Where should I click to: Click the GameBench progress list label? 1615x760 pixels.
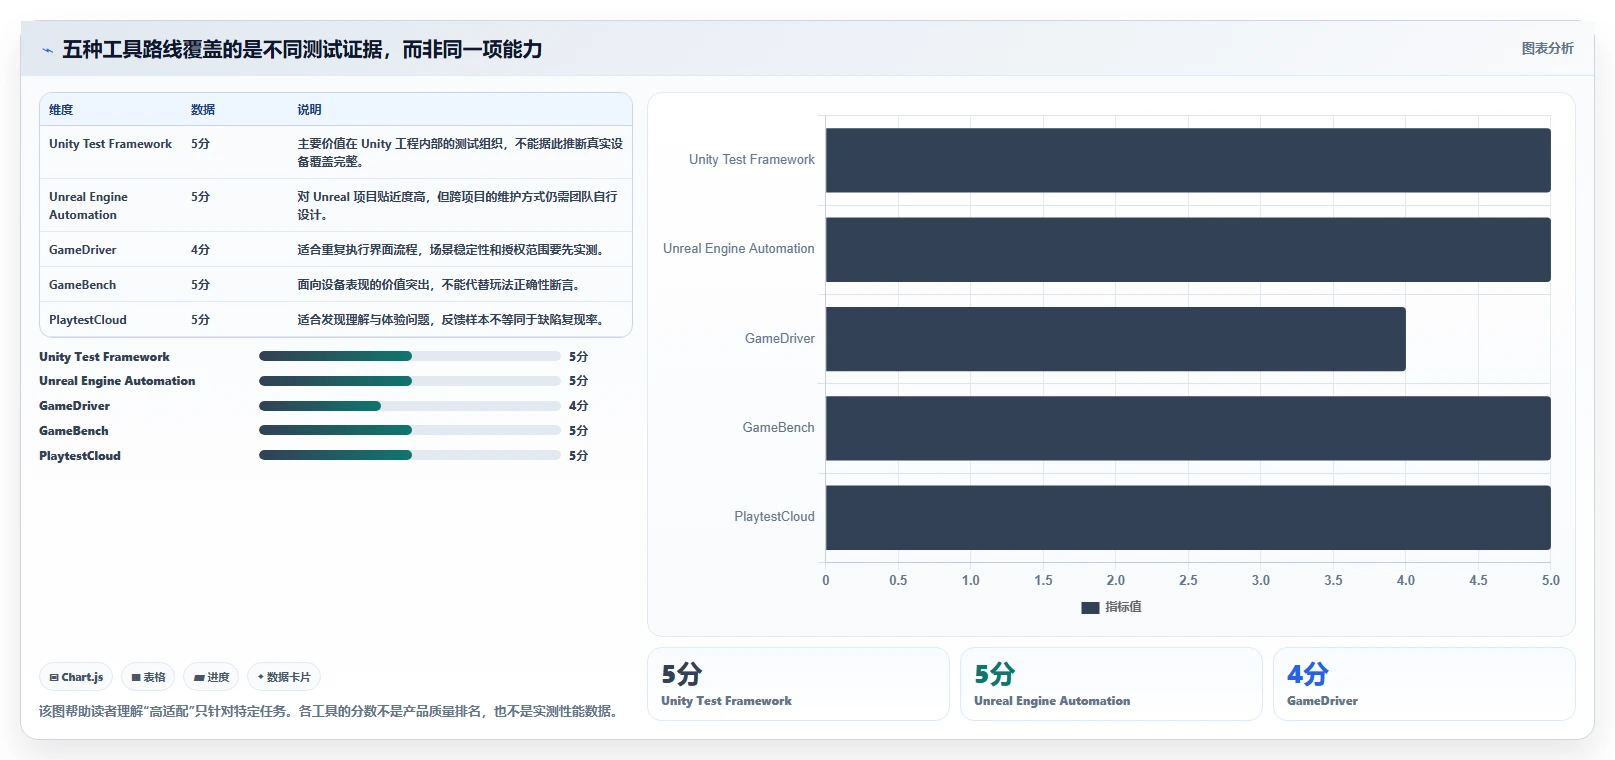click(x=74, y=431)
